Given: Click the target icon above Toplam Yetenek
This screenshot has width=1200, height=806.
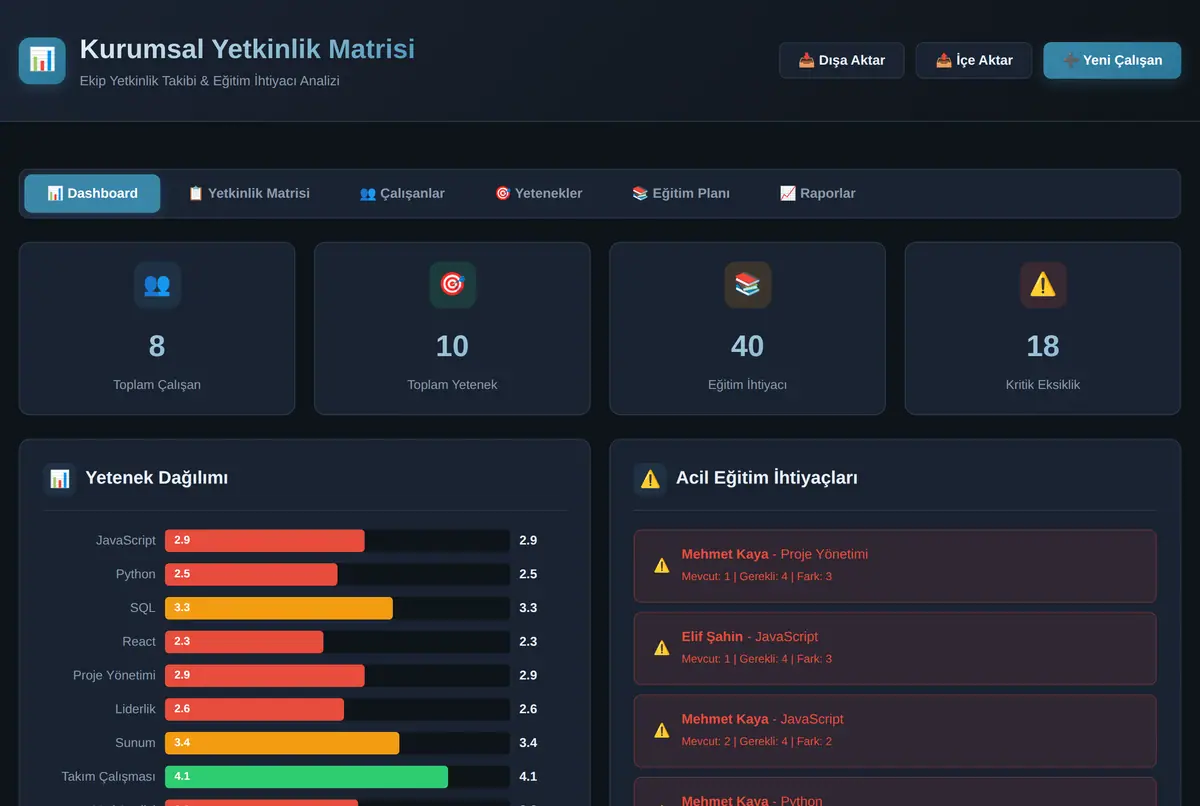Looking at the screenshot, I should point(452,285).
